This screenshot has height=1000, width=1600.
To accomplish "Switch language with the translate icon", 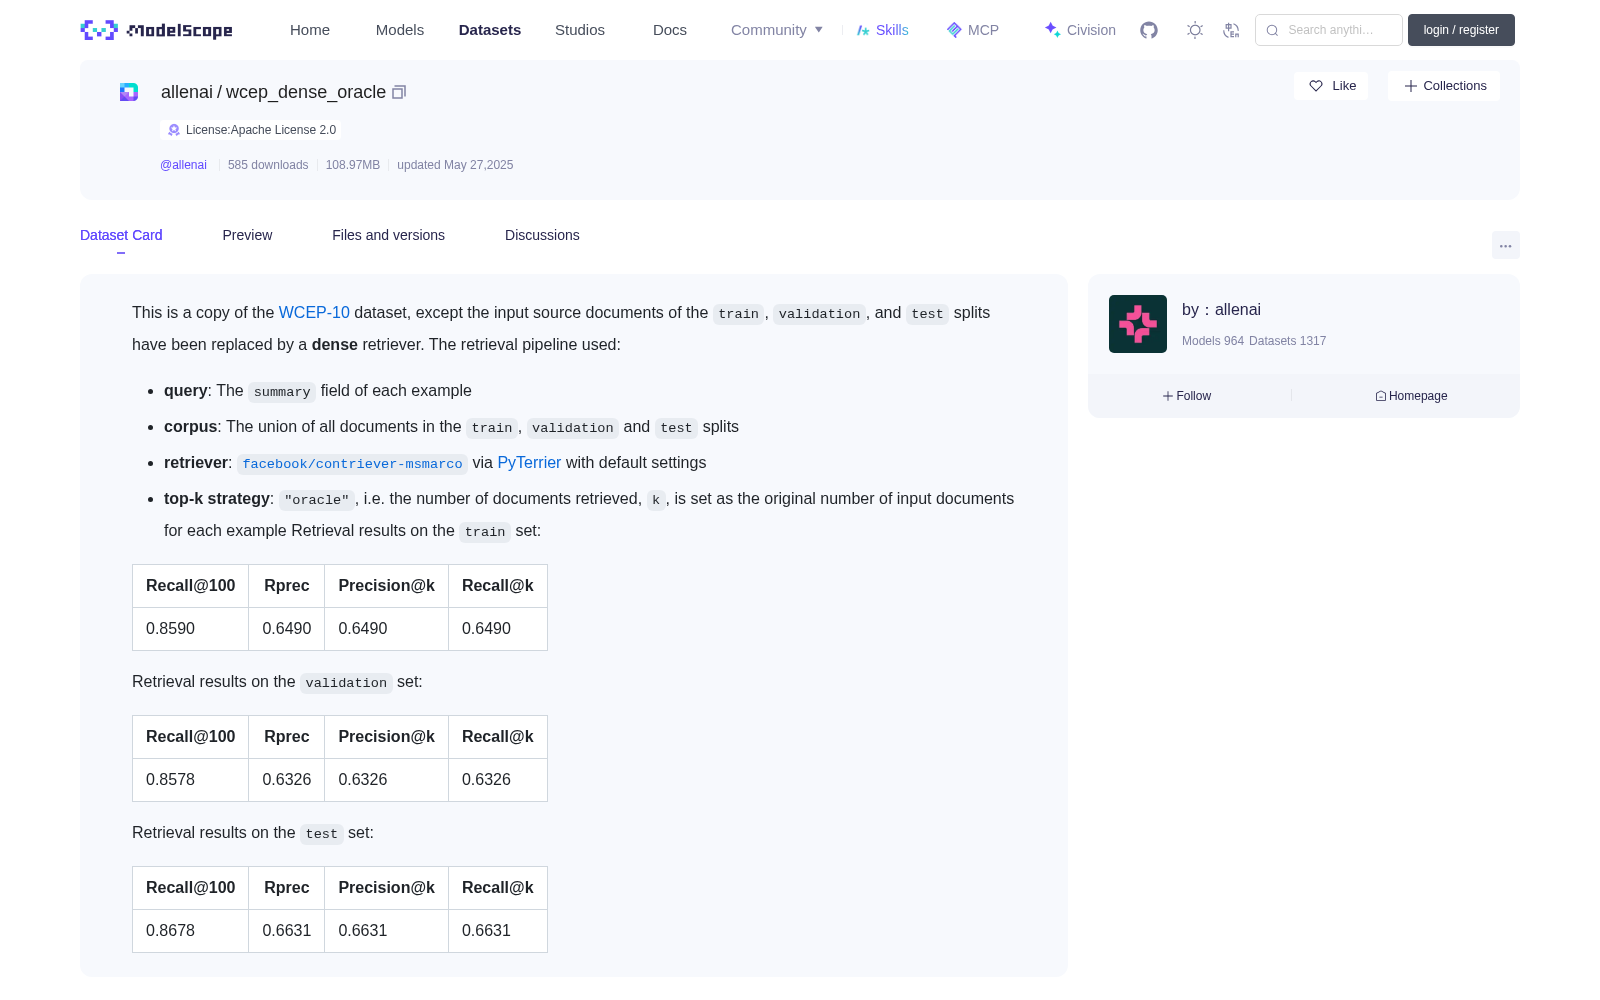I will (1232, 30).
